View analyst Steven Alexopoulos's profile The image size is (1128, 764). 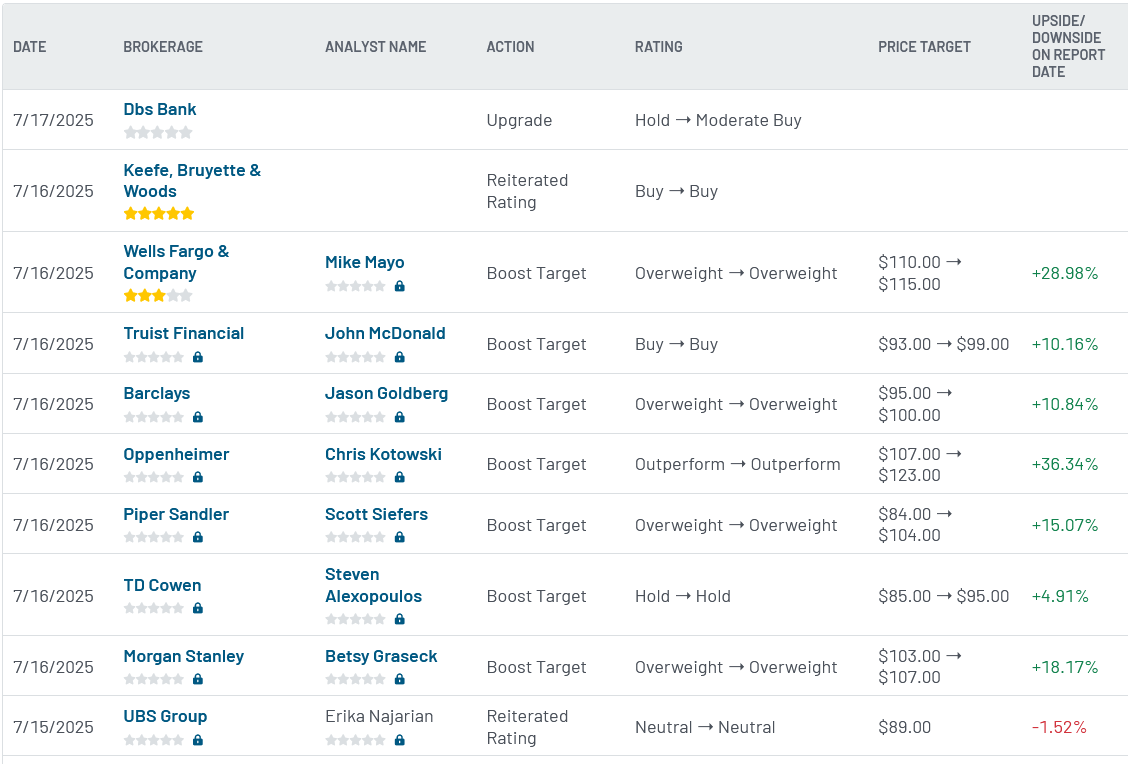pos(373,586)
